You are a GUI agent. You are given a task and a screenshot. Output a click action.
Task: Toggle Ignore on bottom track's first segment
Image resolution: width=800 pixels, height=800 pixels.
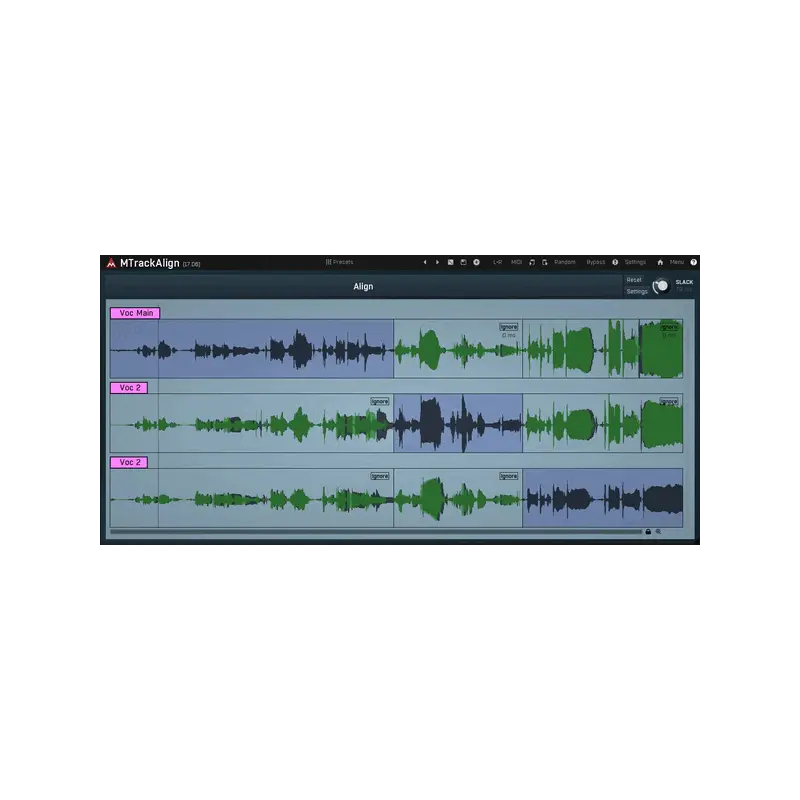pyautogui.click(x=380, y=476)
